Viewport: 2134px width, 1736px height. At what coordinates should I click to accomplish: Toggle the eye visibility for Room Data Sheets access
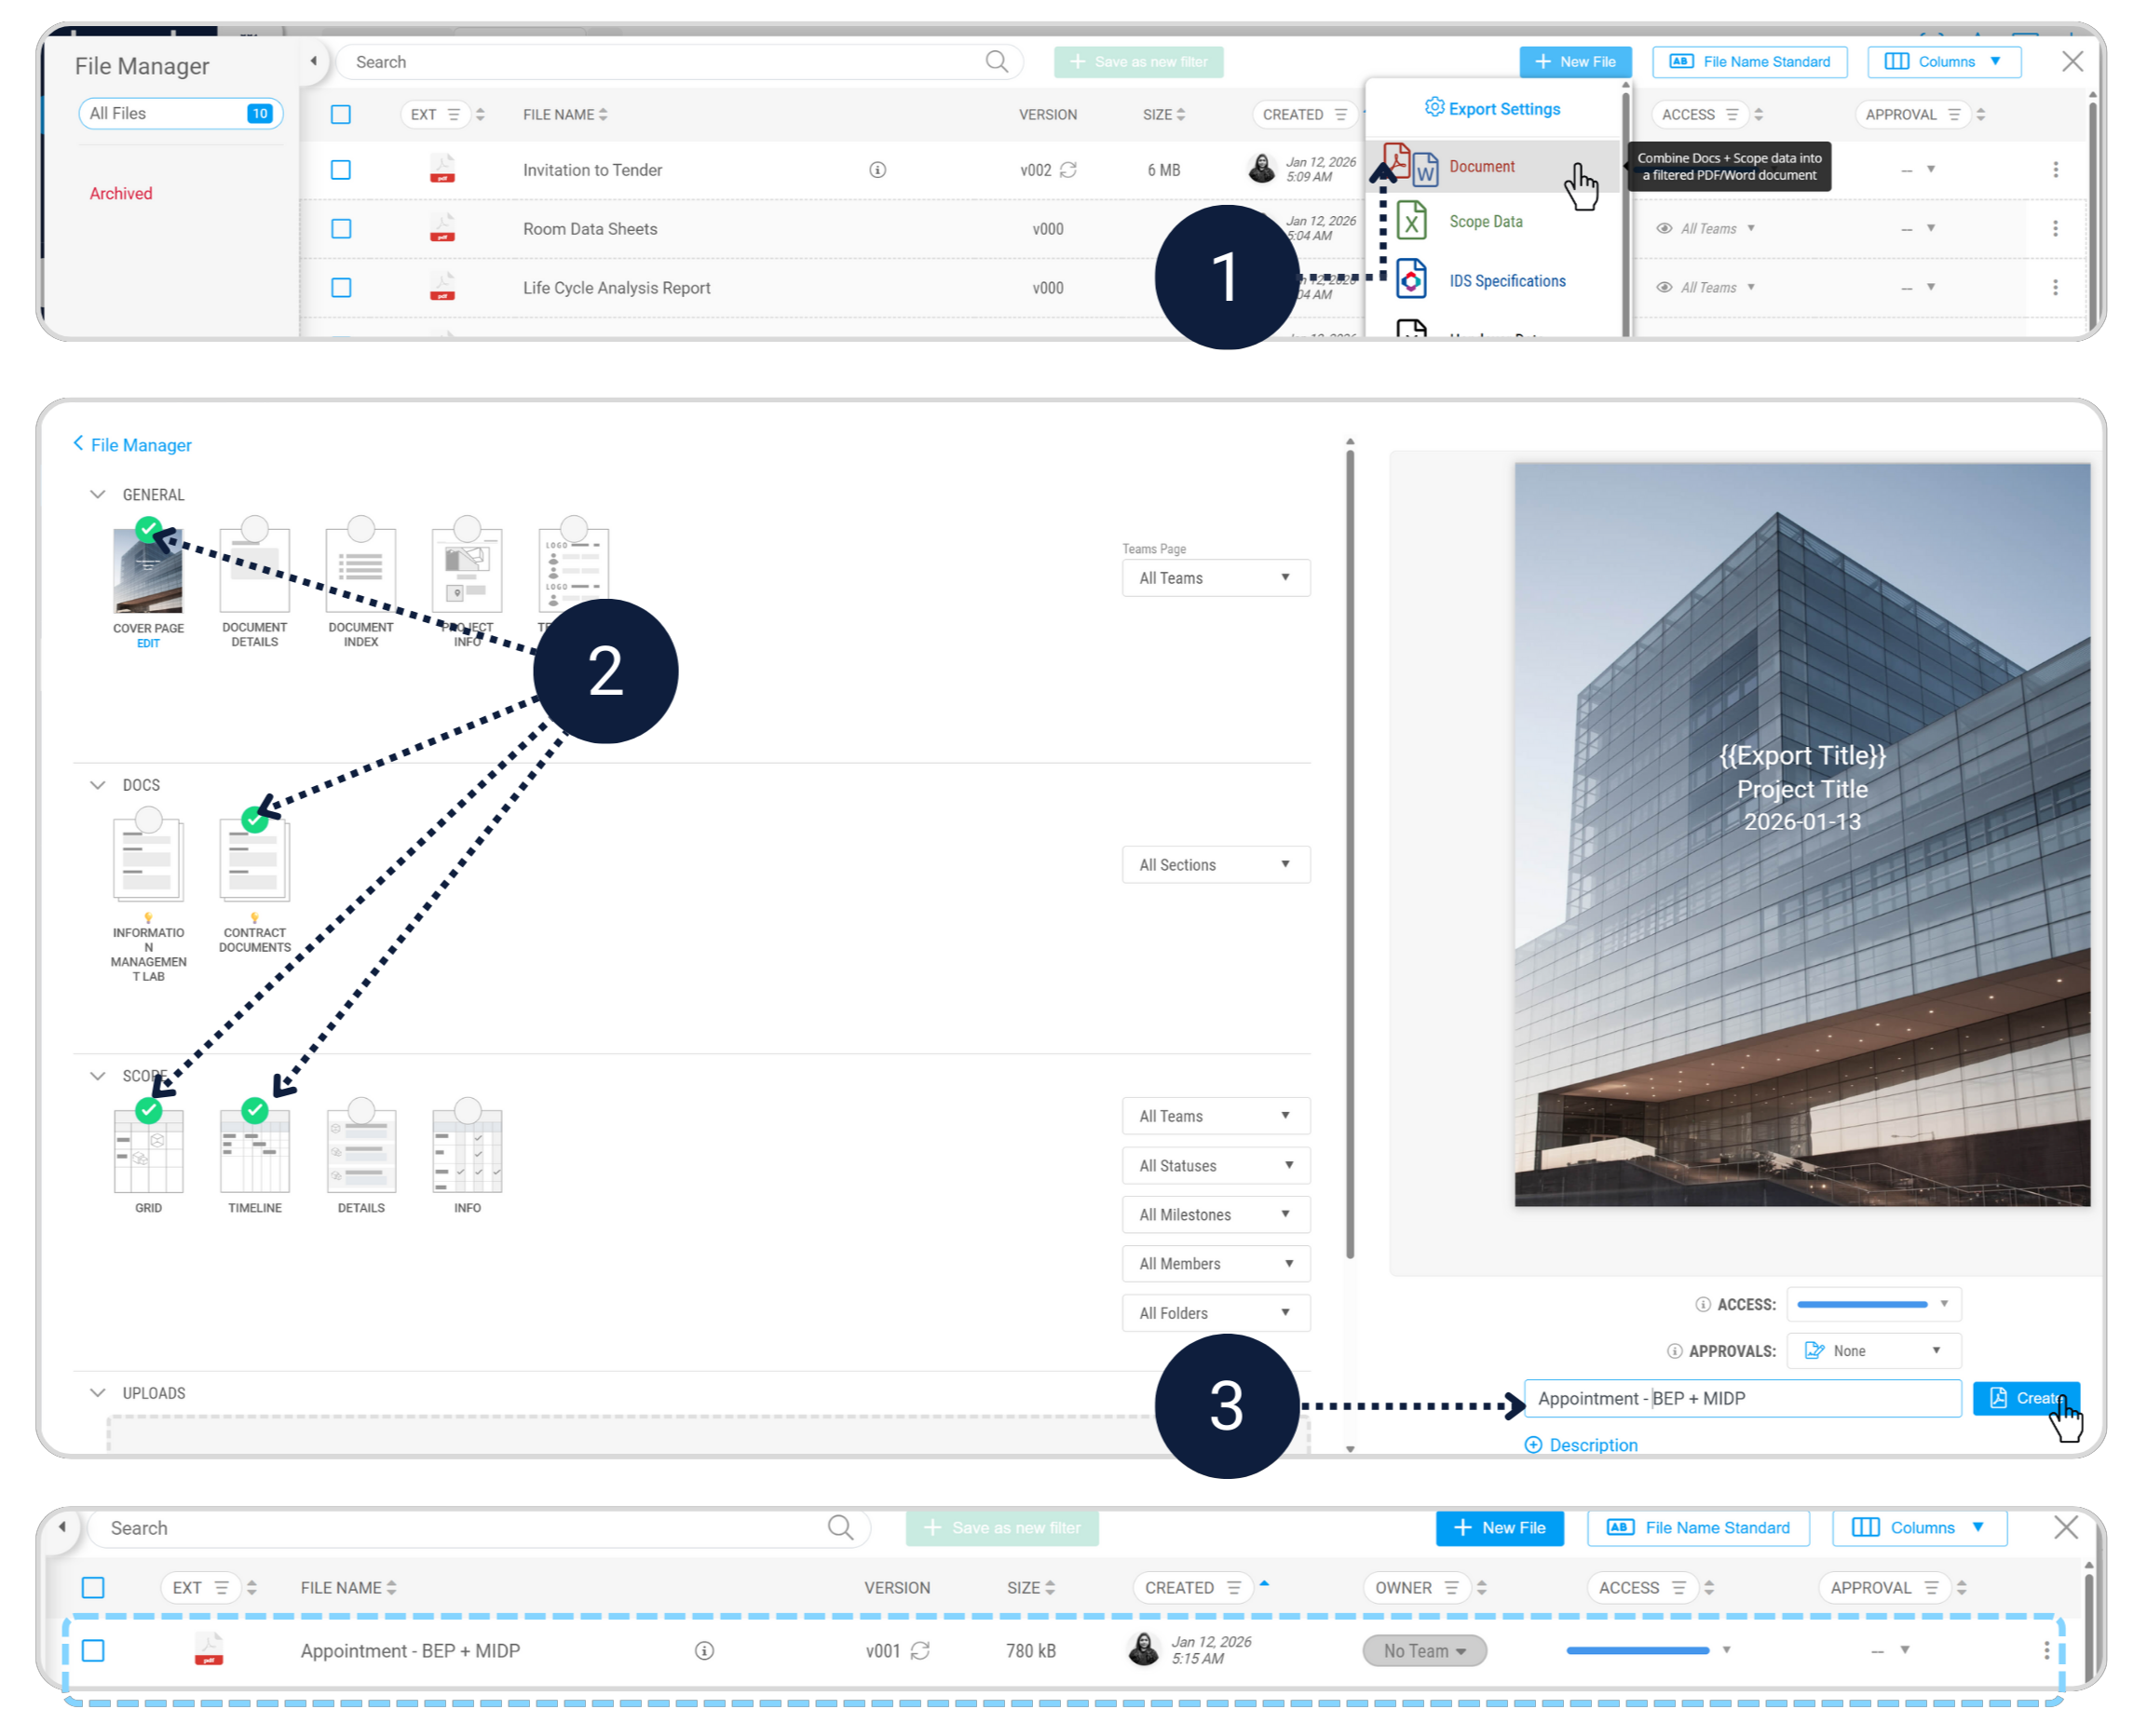point(1664,229)
